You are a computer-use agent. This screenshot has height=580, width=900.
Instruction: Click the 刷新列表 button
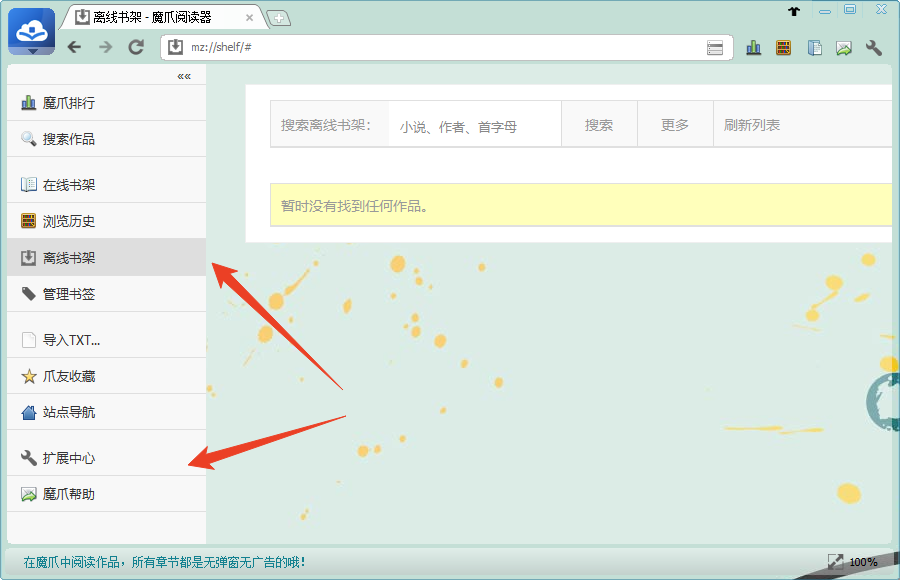[x=752, y=125]
